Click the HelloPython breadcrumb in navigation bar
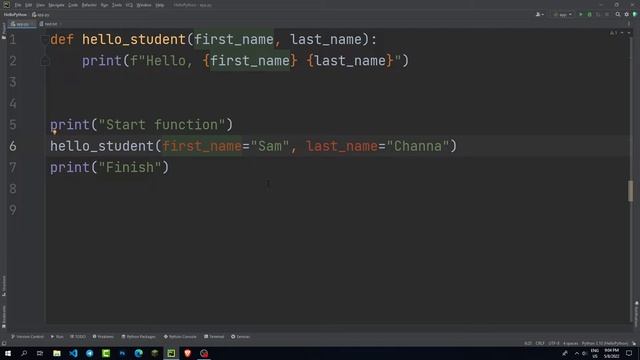640x360 pixels. pyautogui.click(x=15, y=15)
